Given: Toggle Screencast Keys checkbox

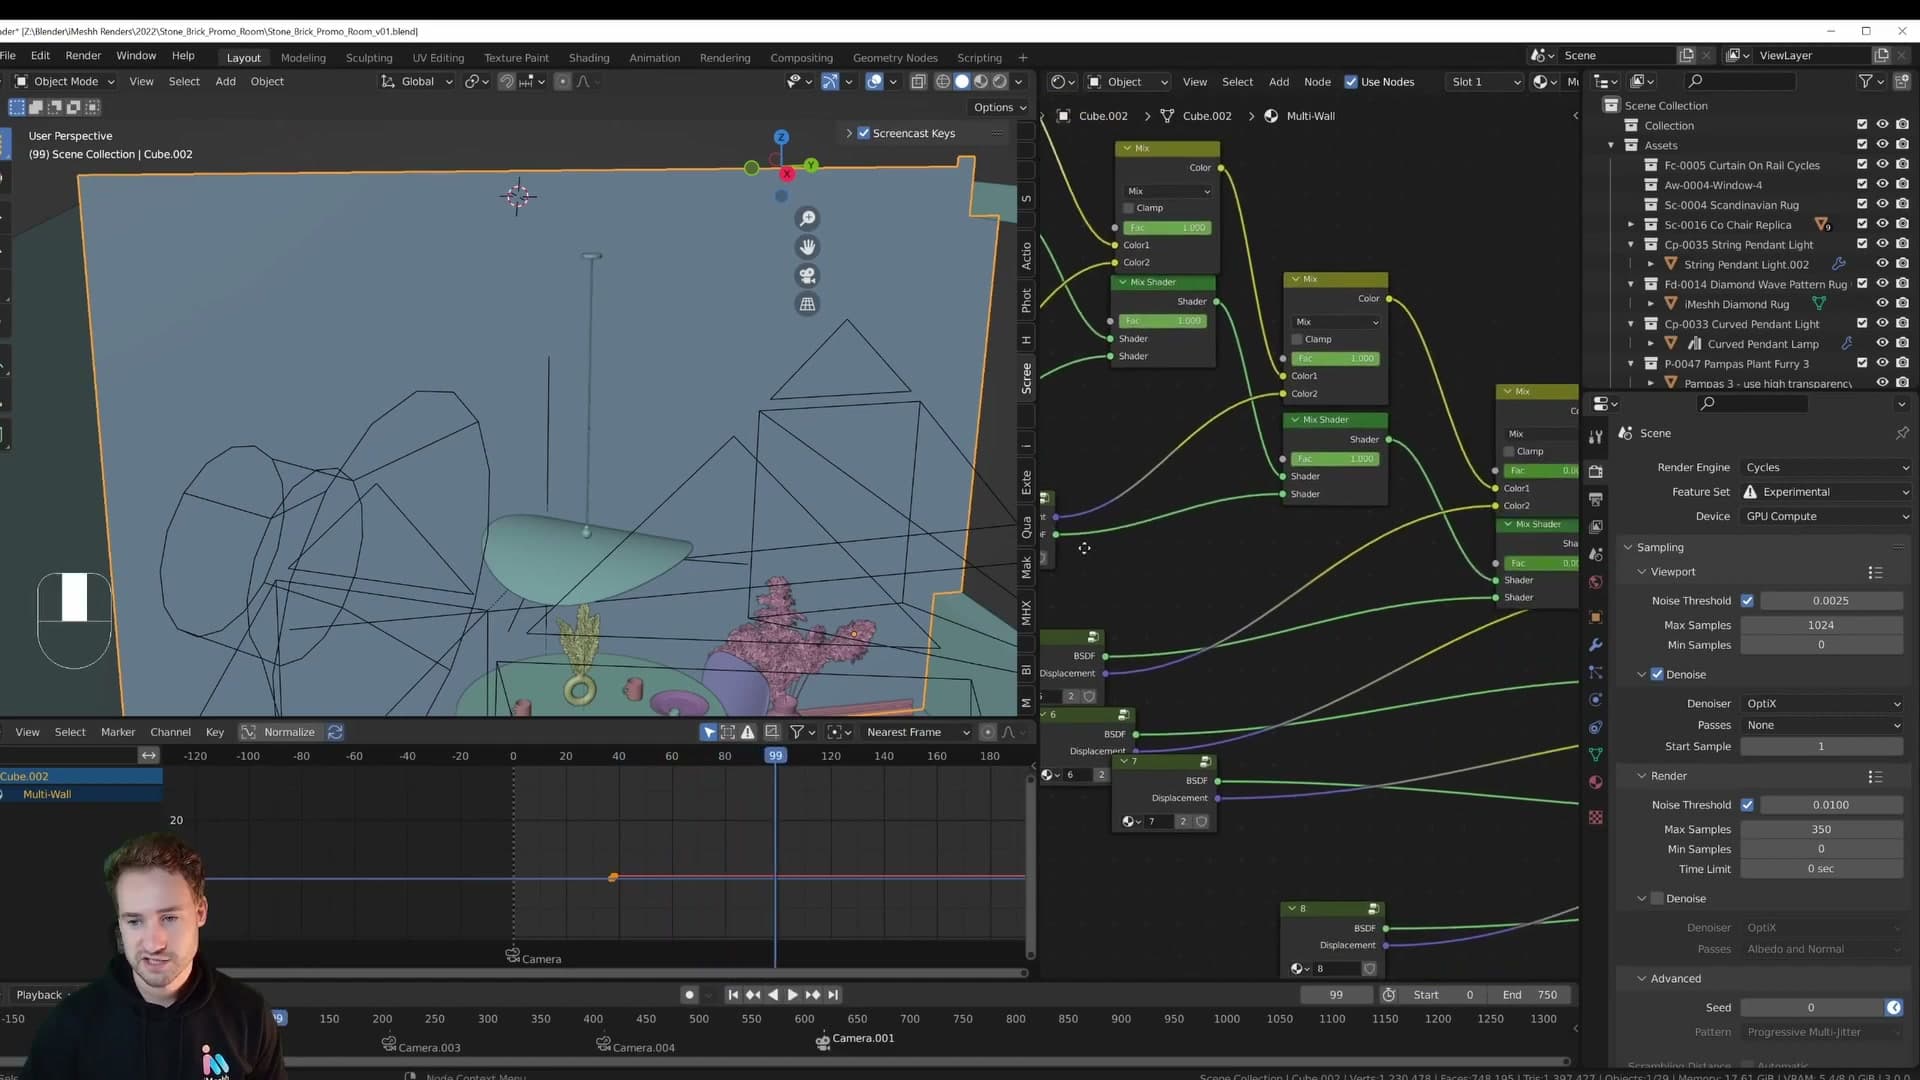Looking at the screenshot, I should 863,133.
